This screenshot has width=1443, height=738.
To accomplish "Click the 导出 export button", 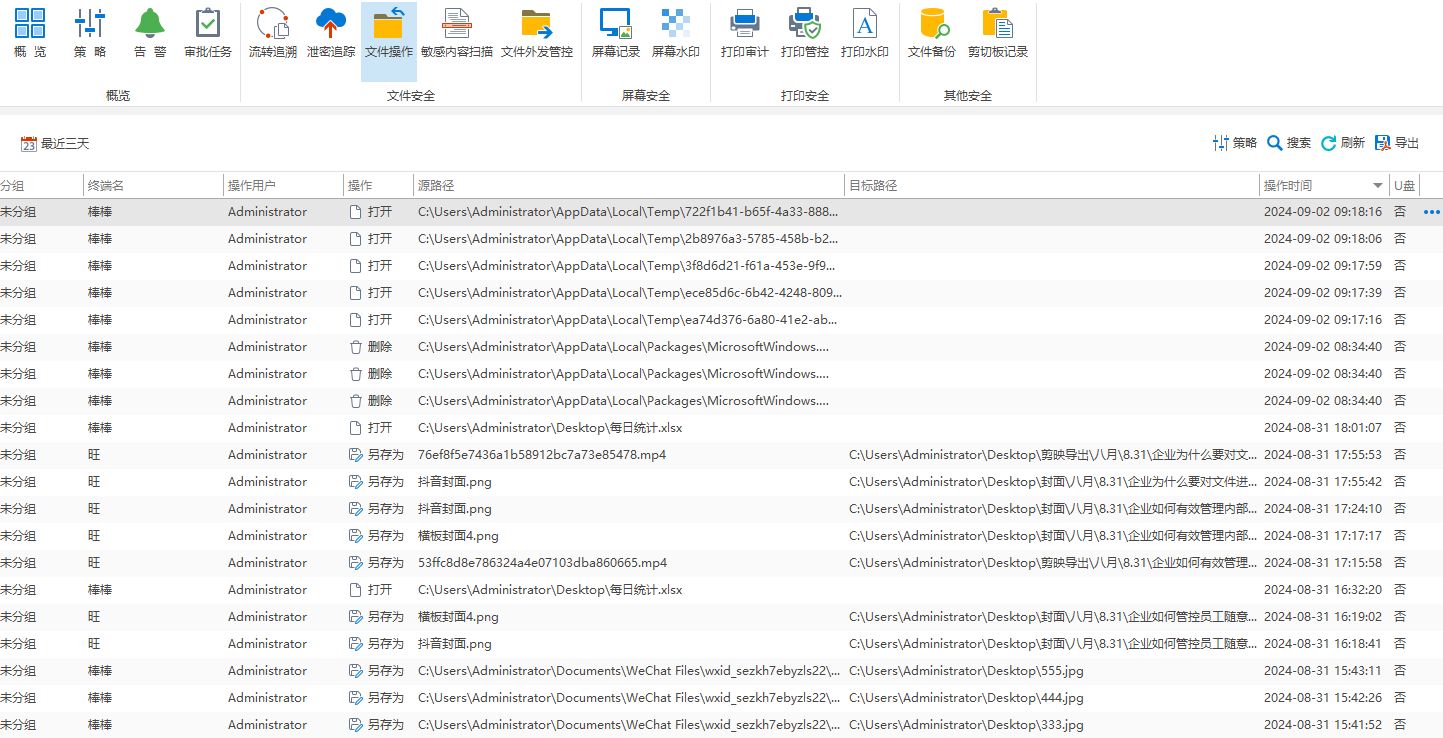I will (x=1397, y=143).
